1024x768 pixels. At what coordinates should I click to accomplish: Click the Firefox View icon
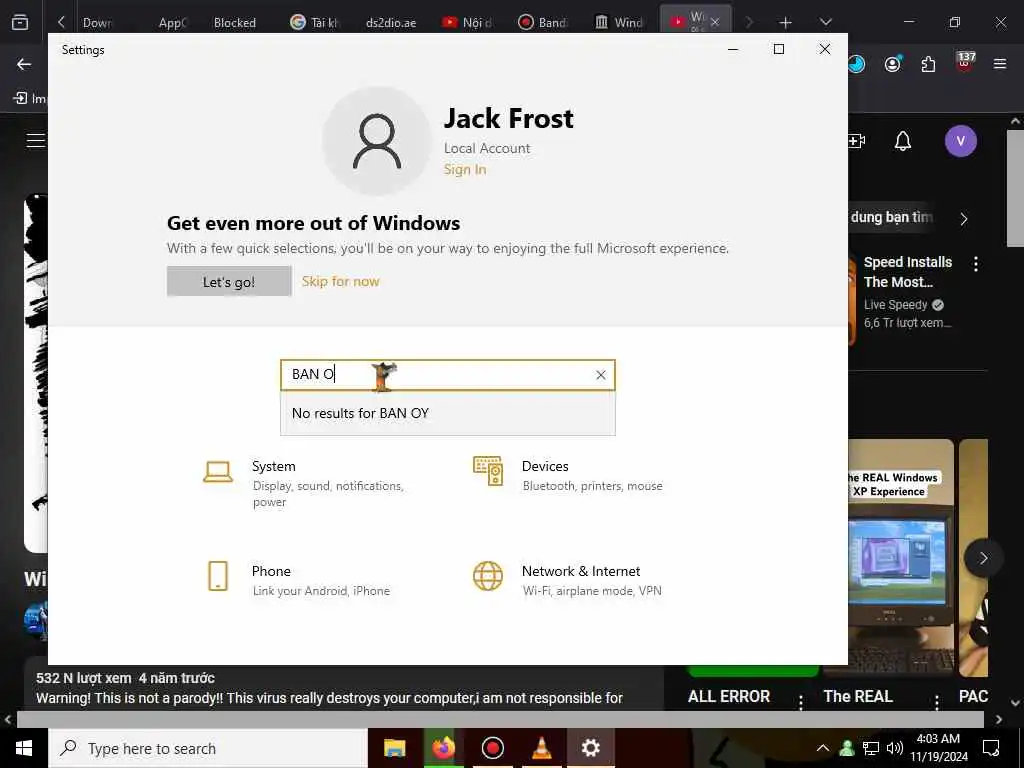point(20,23)
